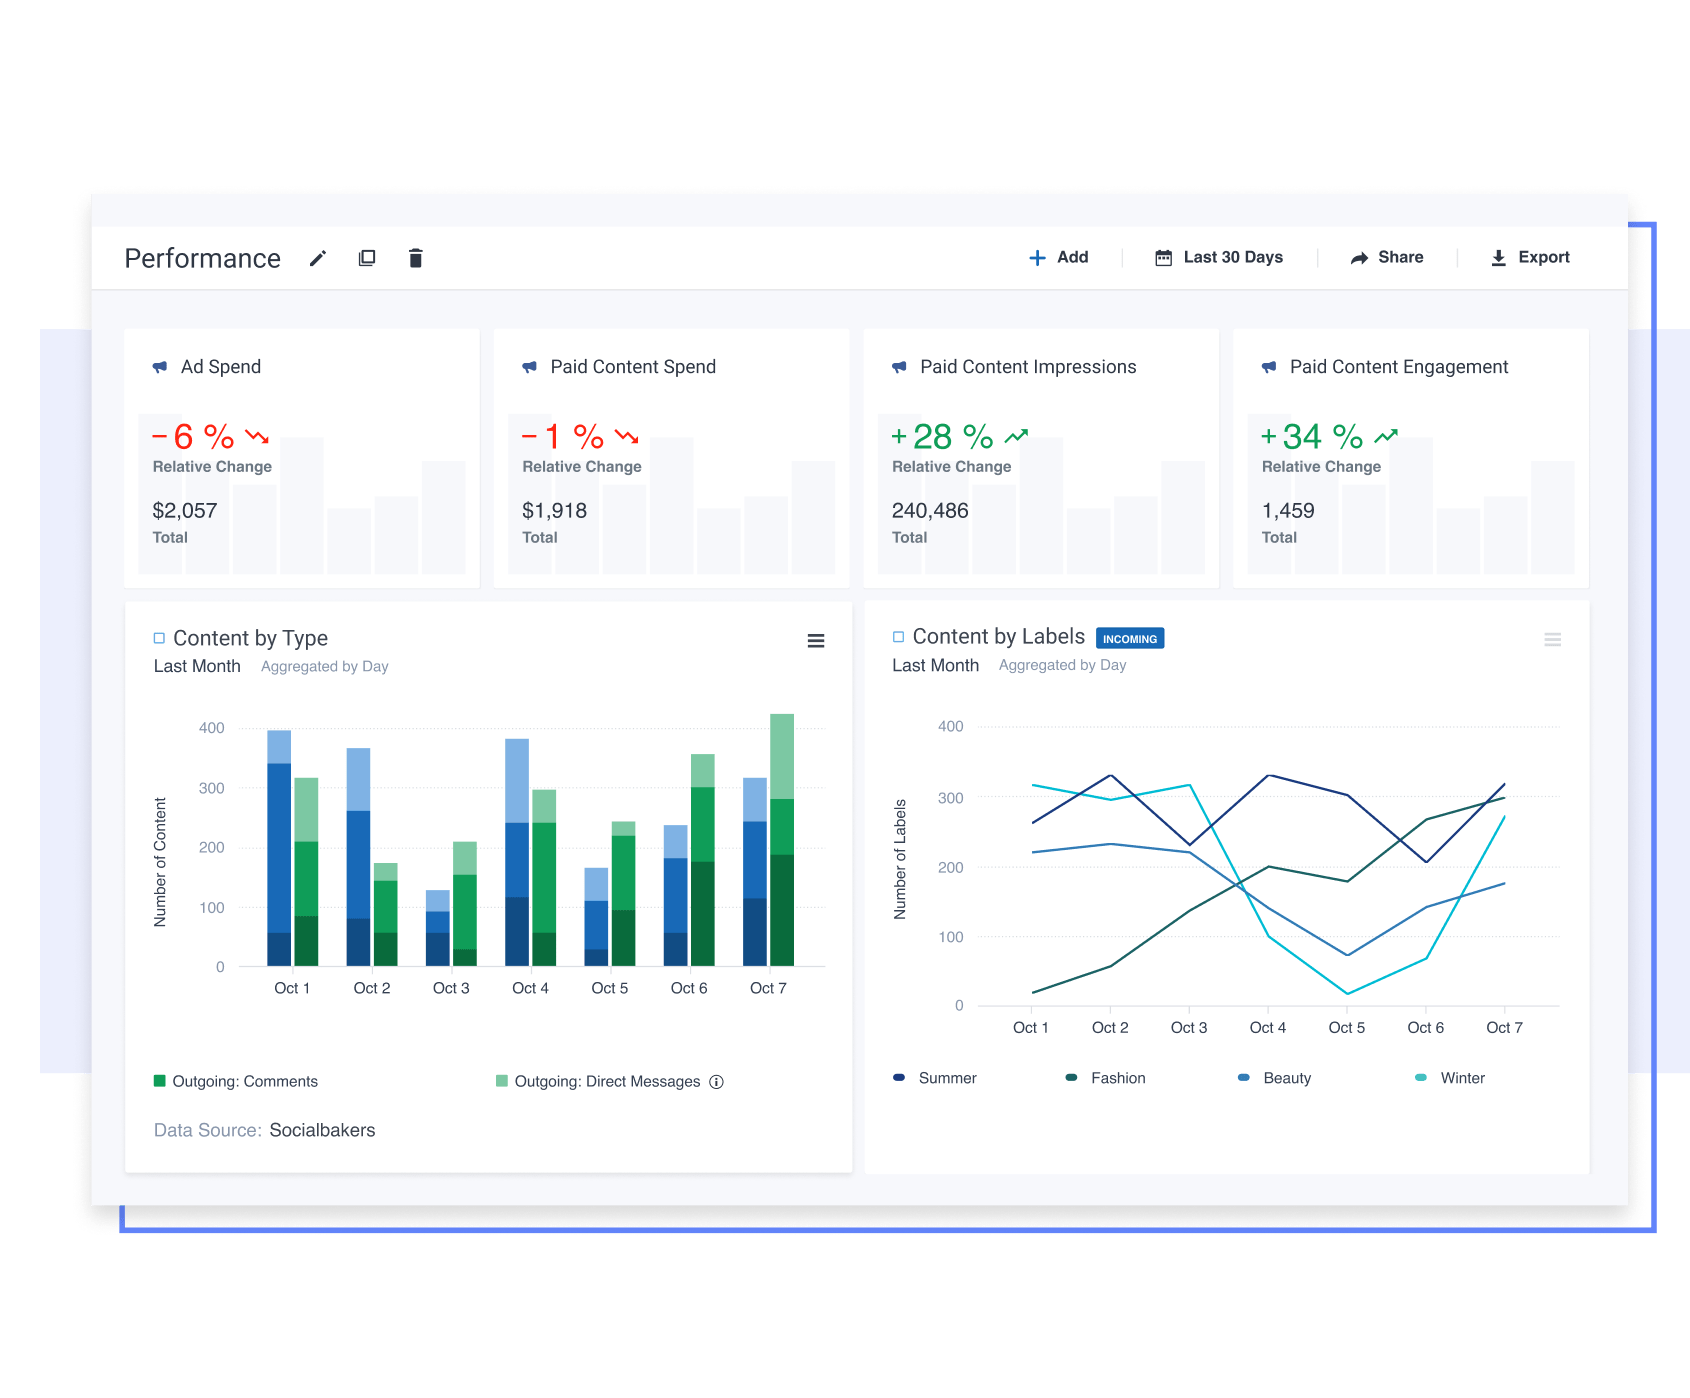1690x1398 pixels.
Task: Open the Socialbakers data source link
Action: tap(322, 1130)
